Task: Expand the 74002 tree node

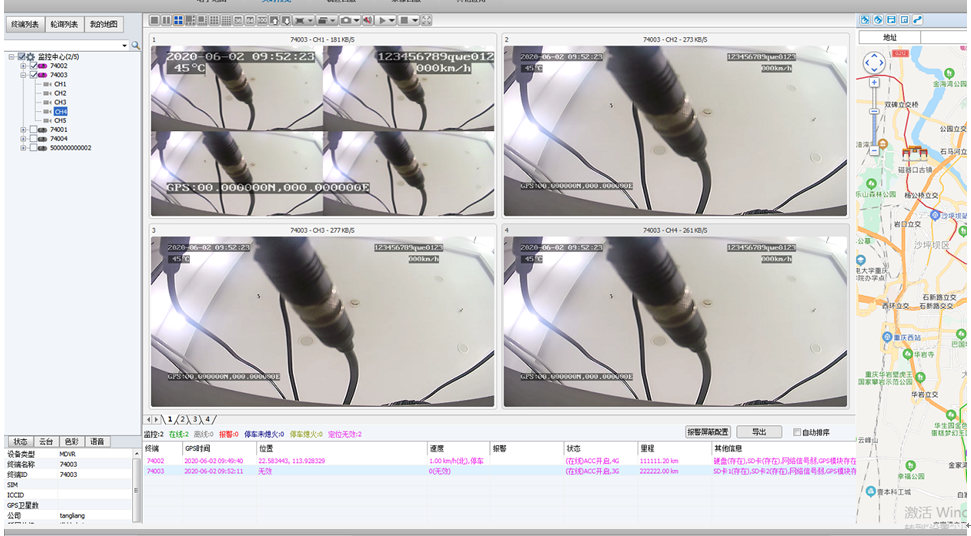Action: pyautogui.click(x=23, y=66)
